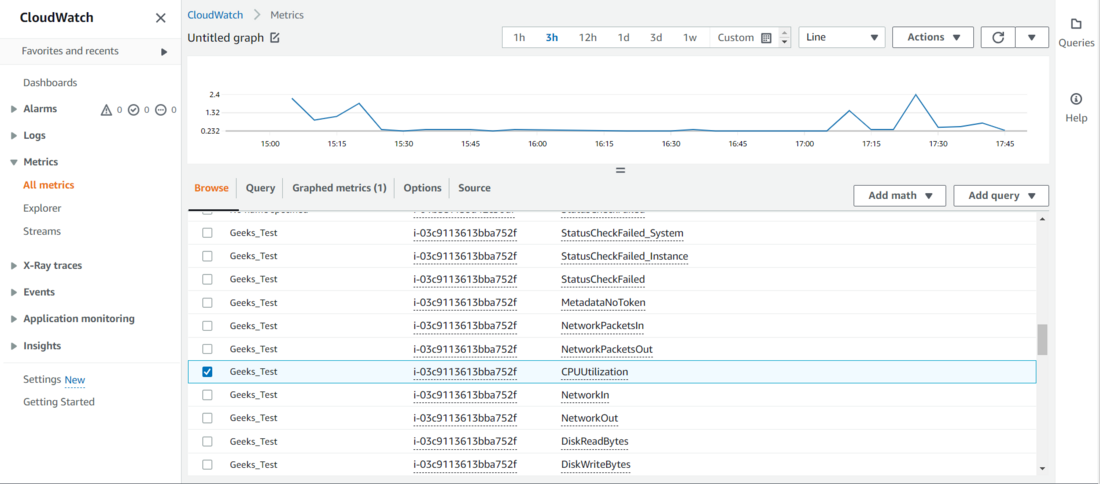Expand the Alarms section in sidebar

click(x=14, y=109)
